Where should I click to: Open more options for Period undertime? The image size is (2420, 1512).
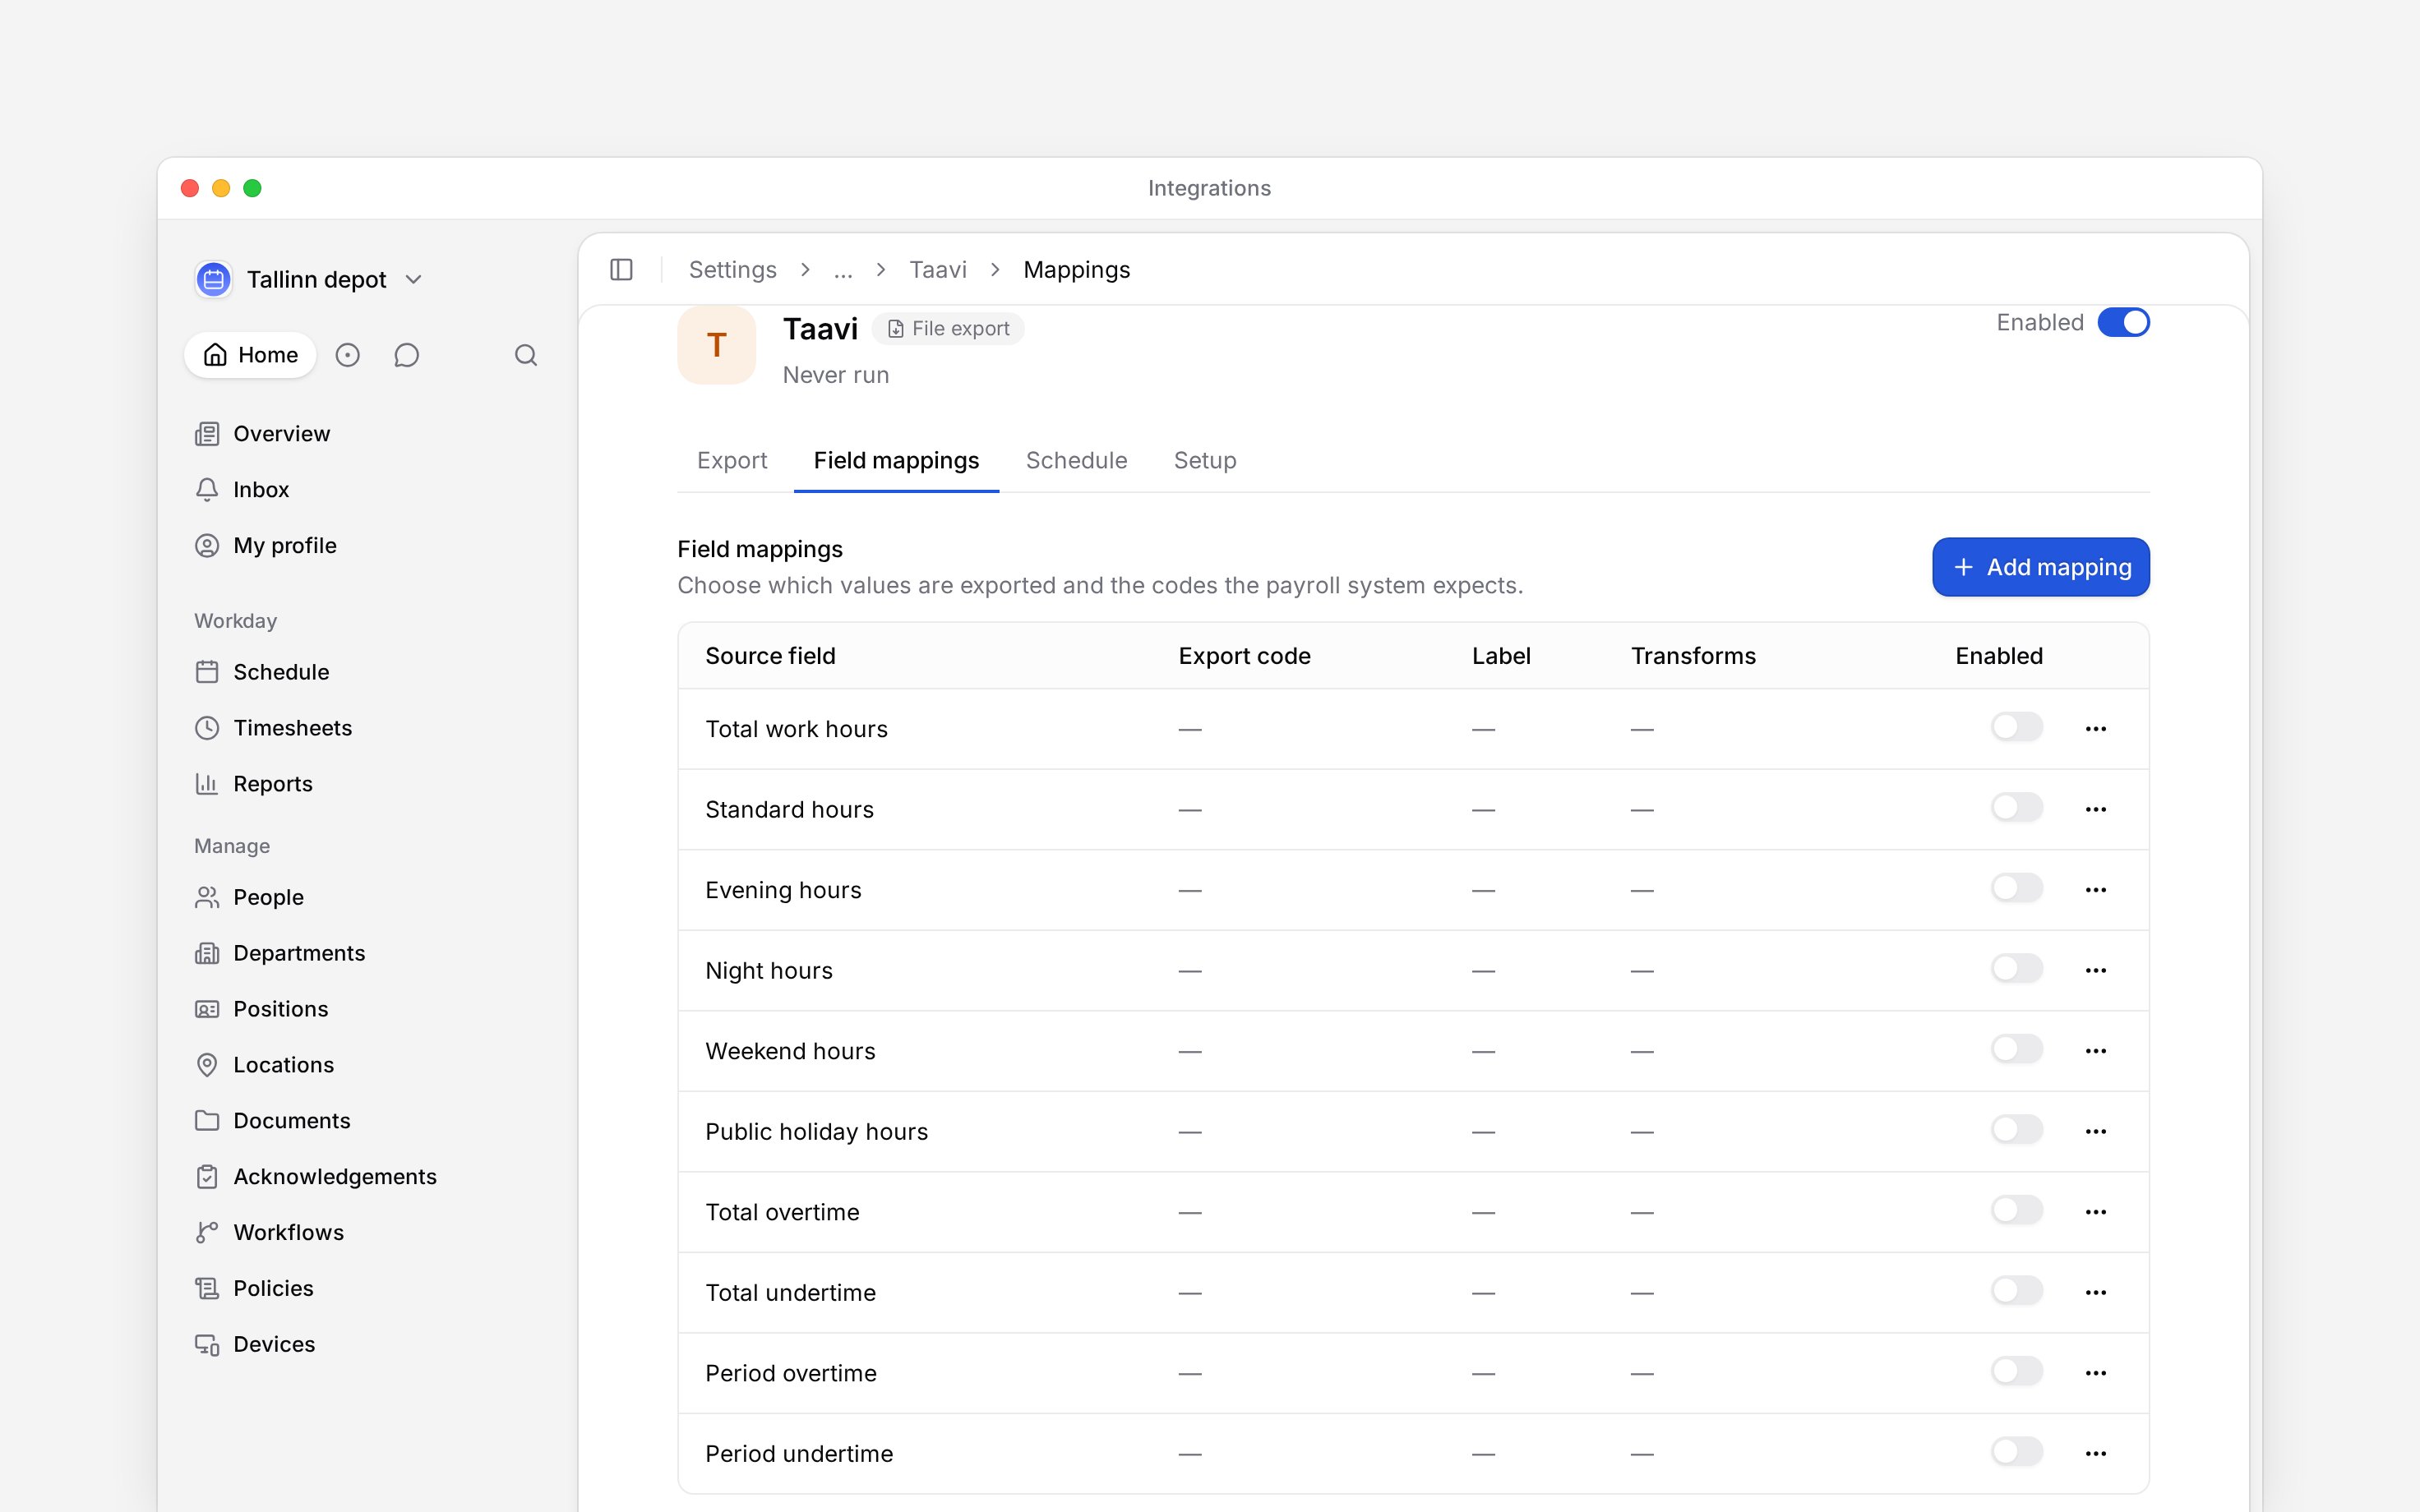tap(2096, 1453)
